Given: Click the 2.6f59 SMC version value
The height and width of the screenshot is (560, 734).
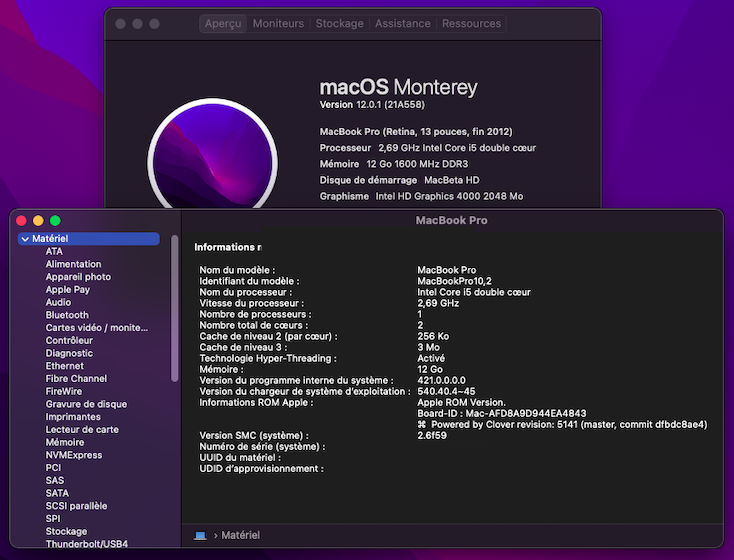Looking at the screenshot, I should [x=432, y=435].
